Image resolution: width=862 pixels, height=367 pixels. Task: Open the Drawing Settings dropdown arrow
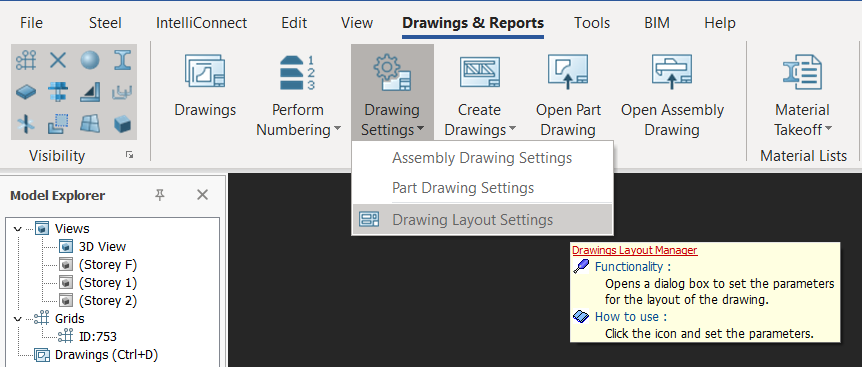(420, 130)
